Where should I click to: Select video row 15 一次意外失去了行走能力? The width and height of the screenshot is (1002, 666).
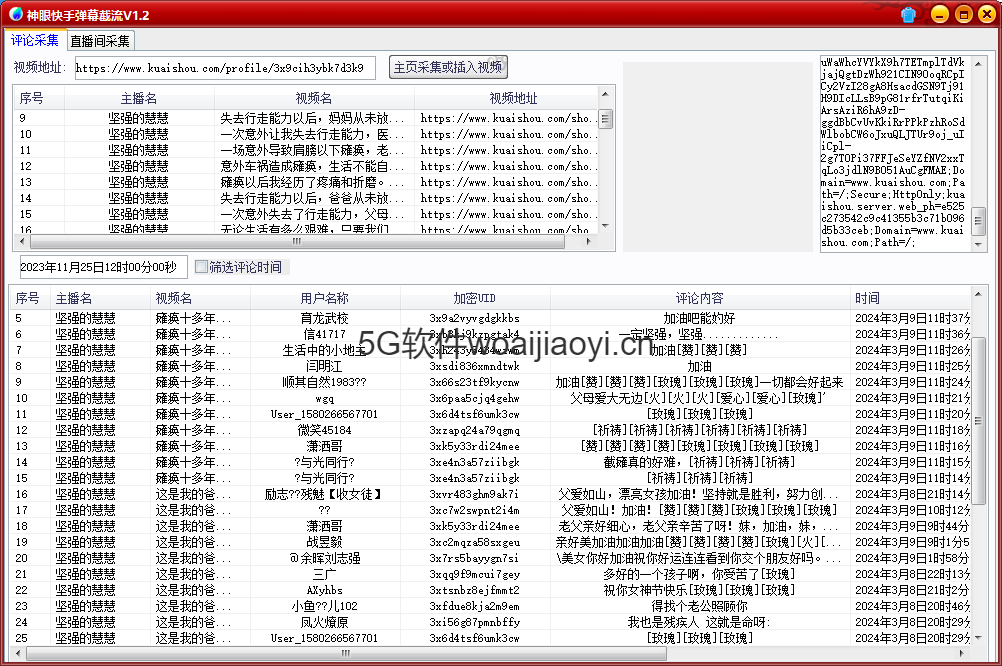[307, 214]
